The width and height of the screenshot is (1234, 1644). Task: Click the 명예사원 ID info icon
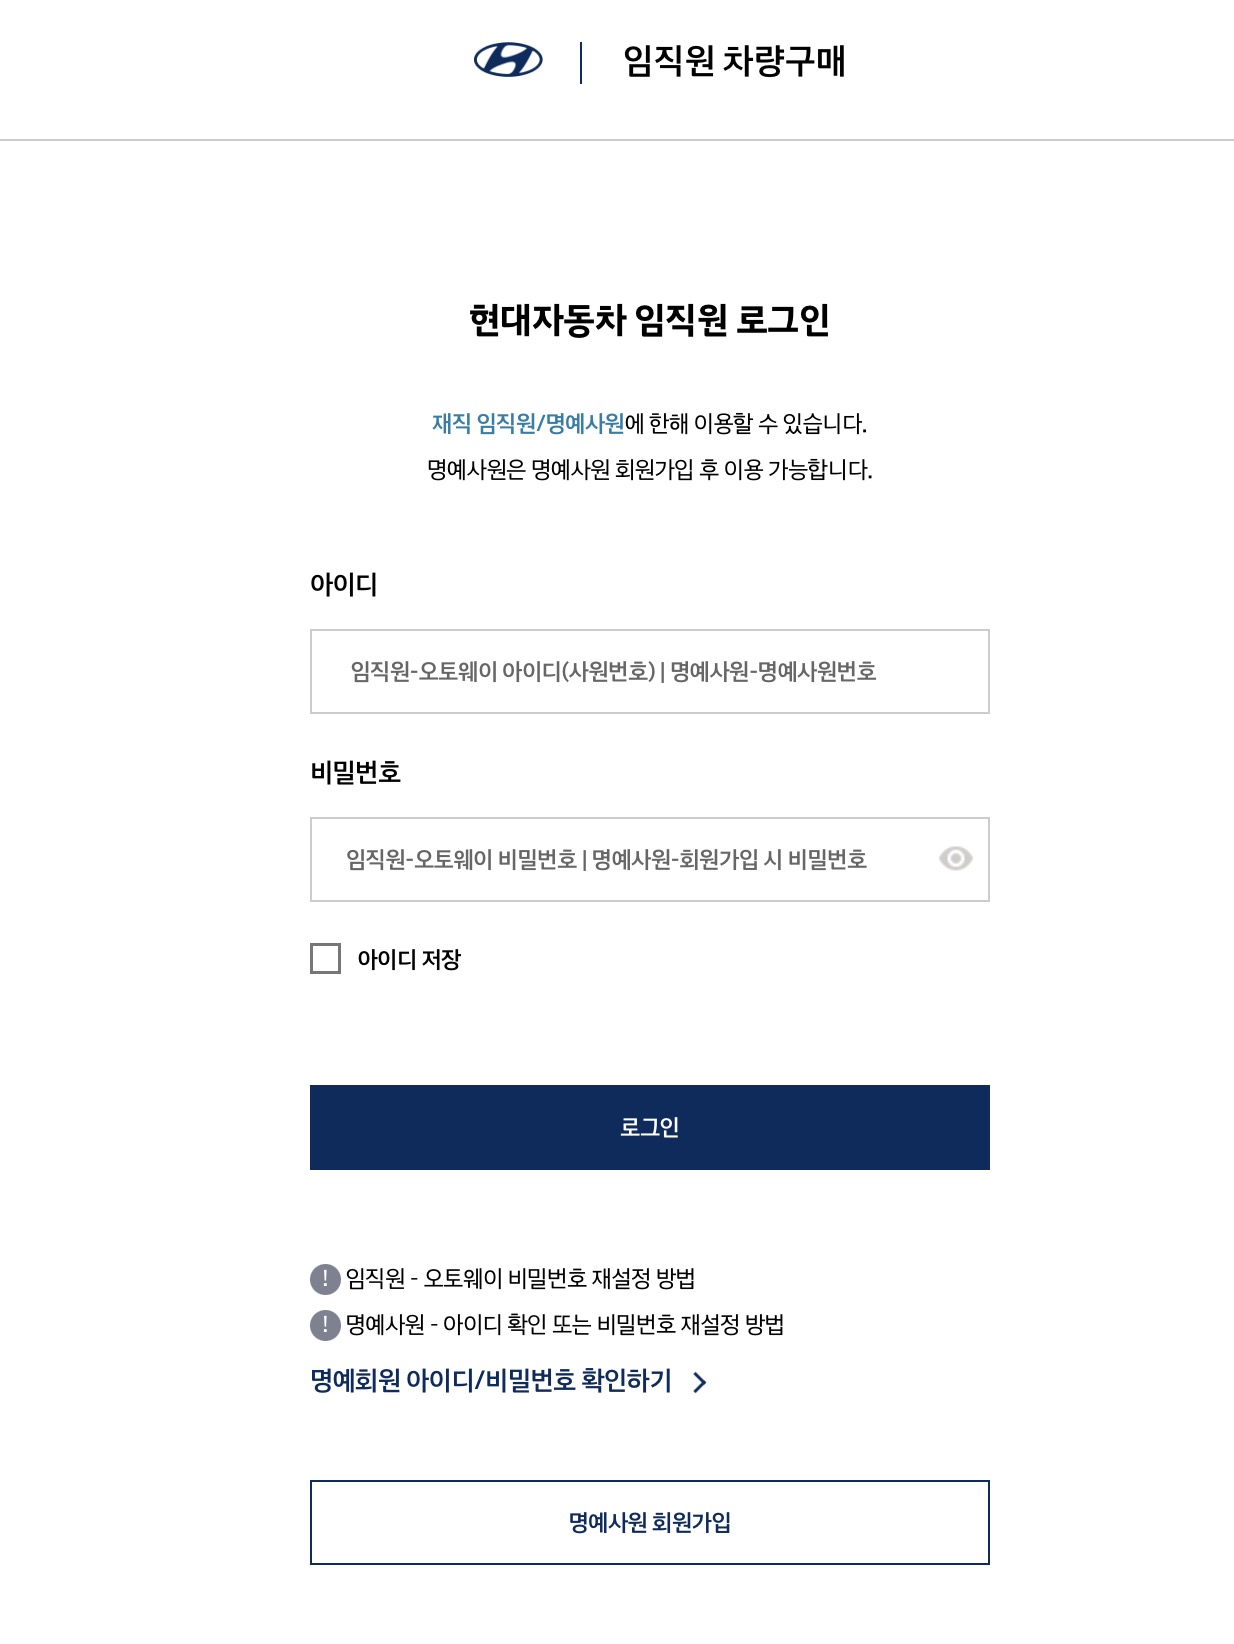click(x=323, y=1324)
